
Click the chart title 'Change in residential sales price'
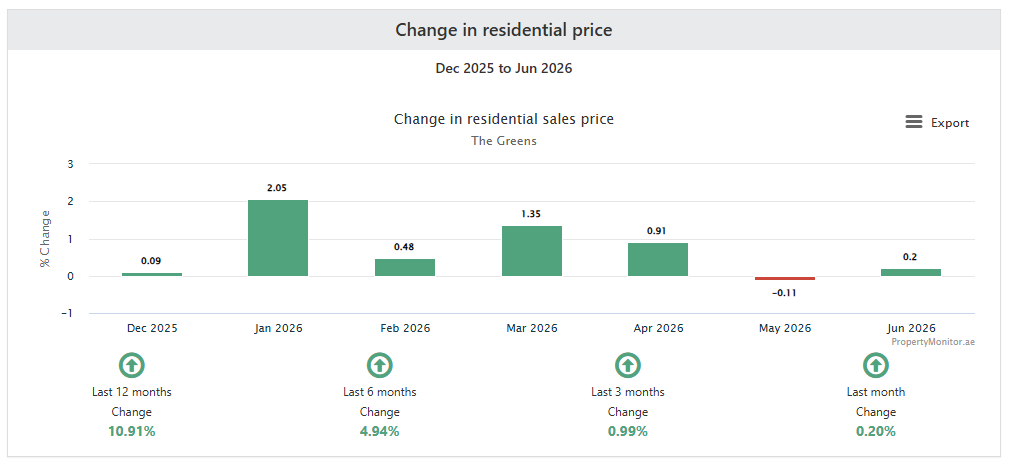coord(504,119)
